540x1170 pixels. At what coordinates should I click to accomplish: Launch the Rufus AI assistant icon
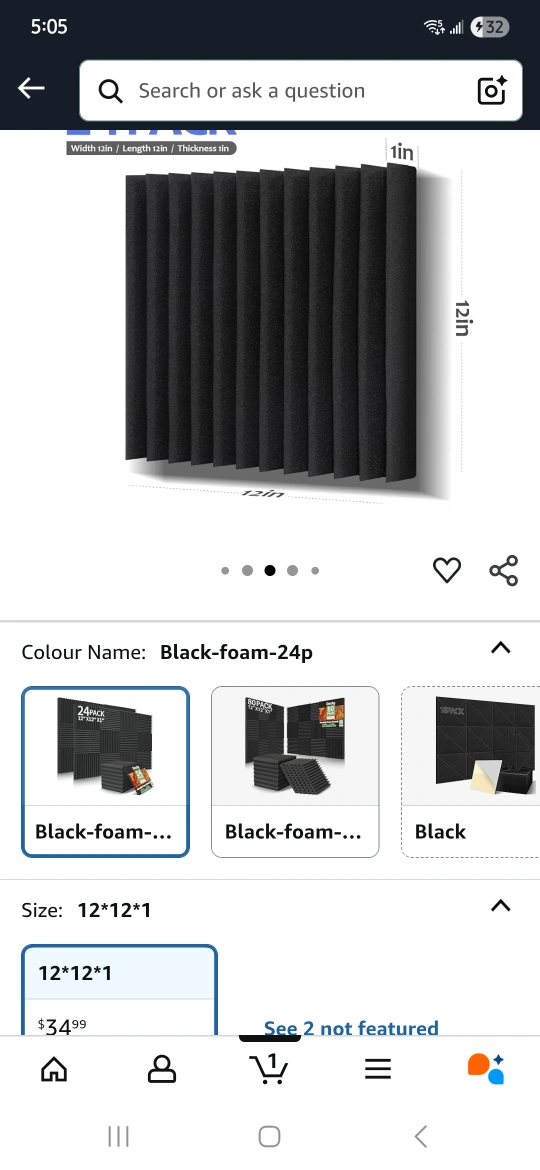[x=486, y=1069]
